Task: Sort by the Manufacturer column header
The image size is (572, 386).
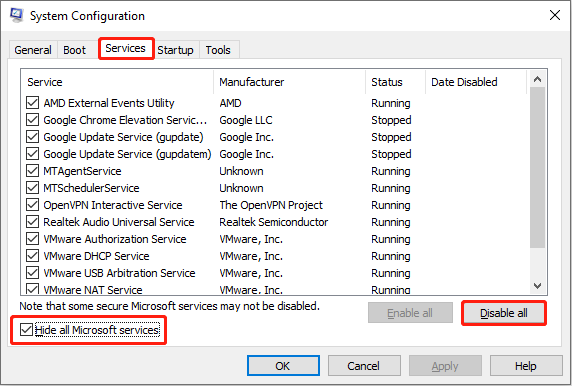Action: coord(289,82)
